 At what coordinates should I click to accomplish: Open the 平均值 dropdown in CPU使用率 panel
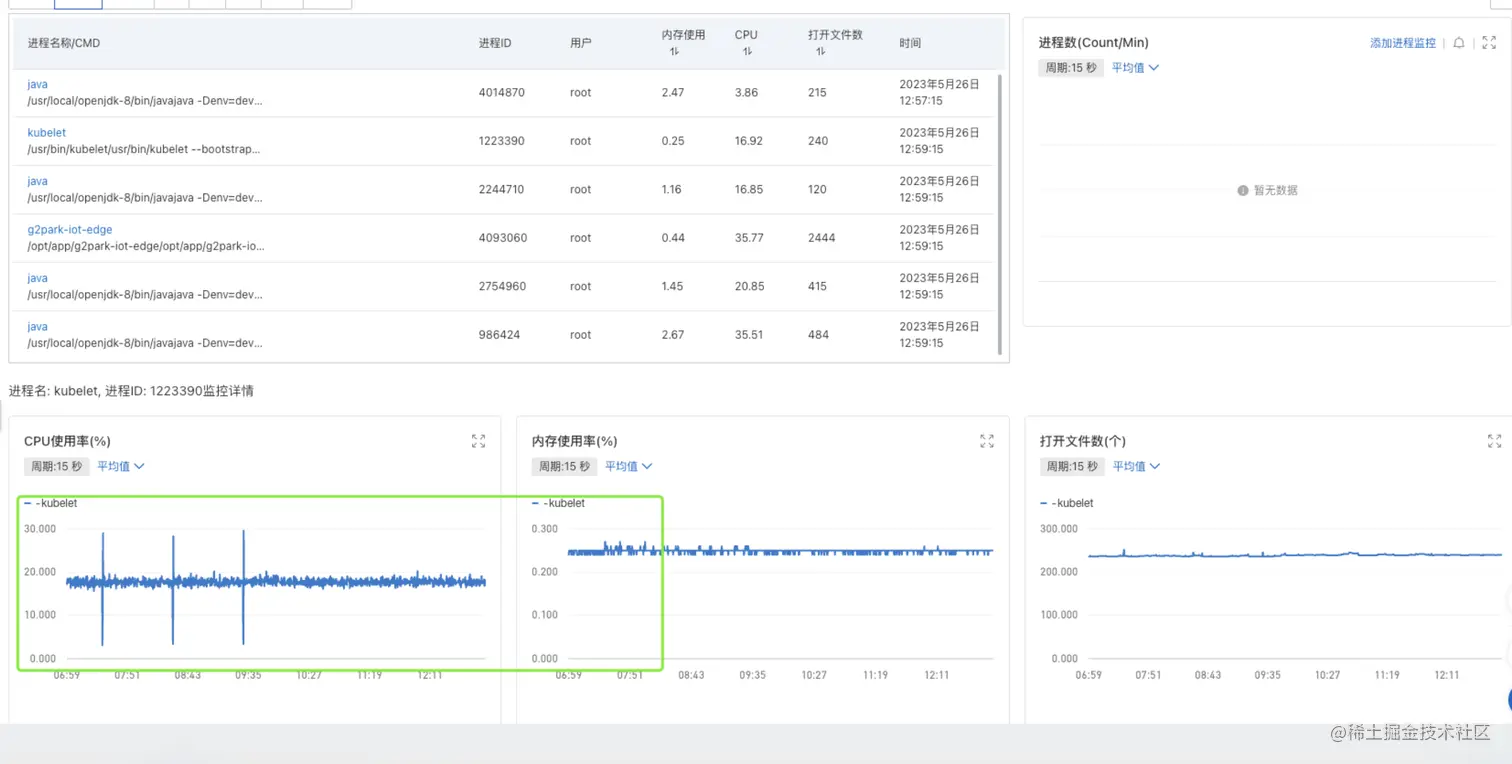[x=121, y=466]
